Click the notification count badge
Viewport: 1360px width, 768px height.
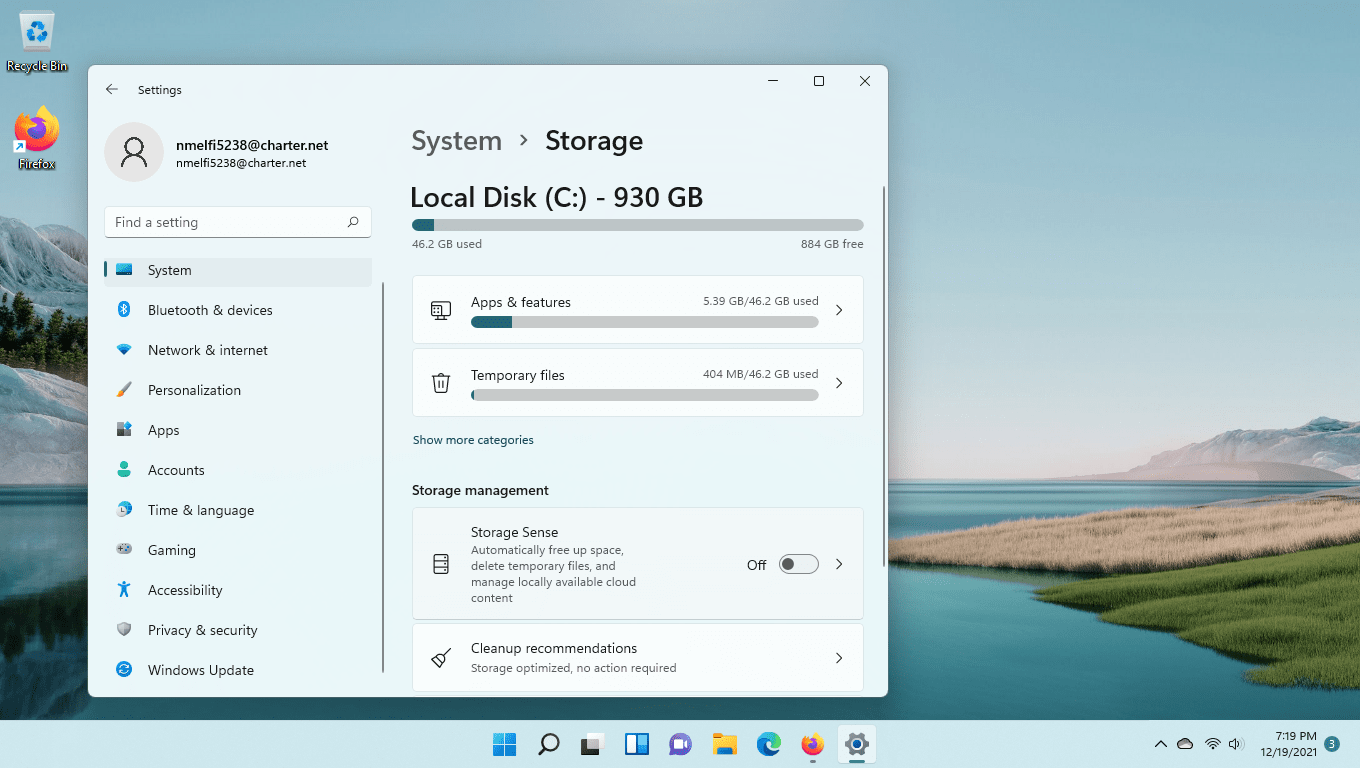(1332, 744)
